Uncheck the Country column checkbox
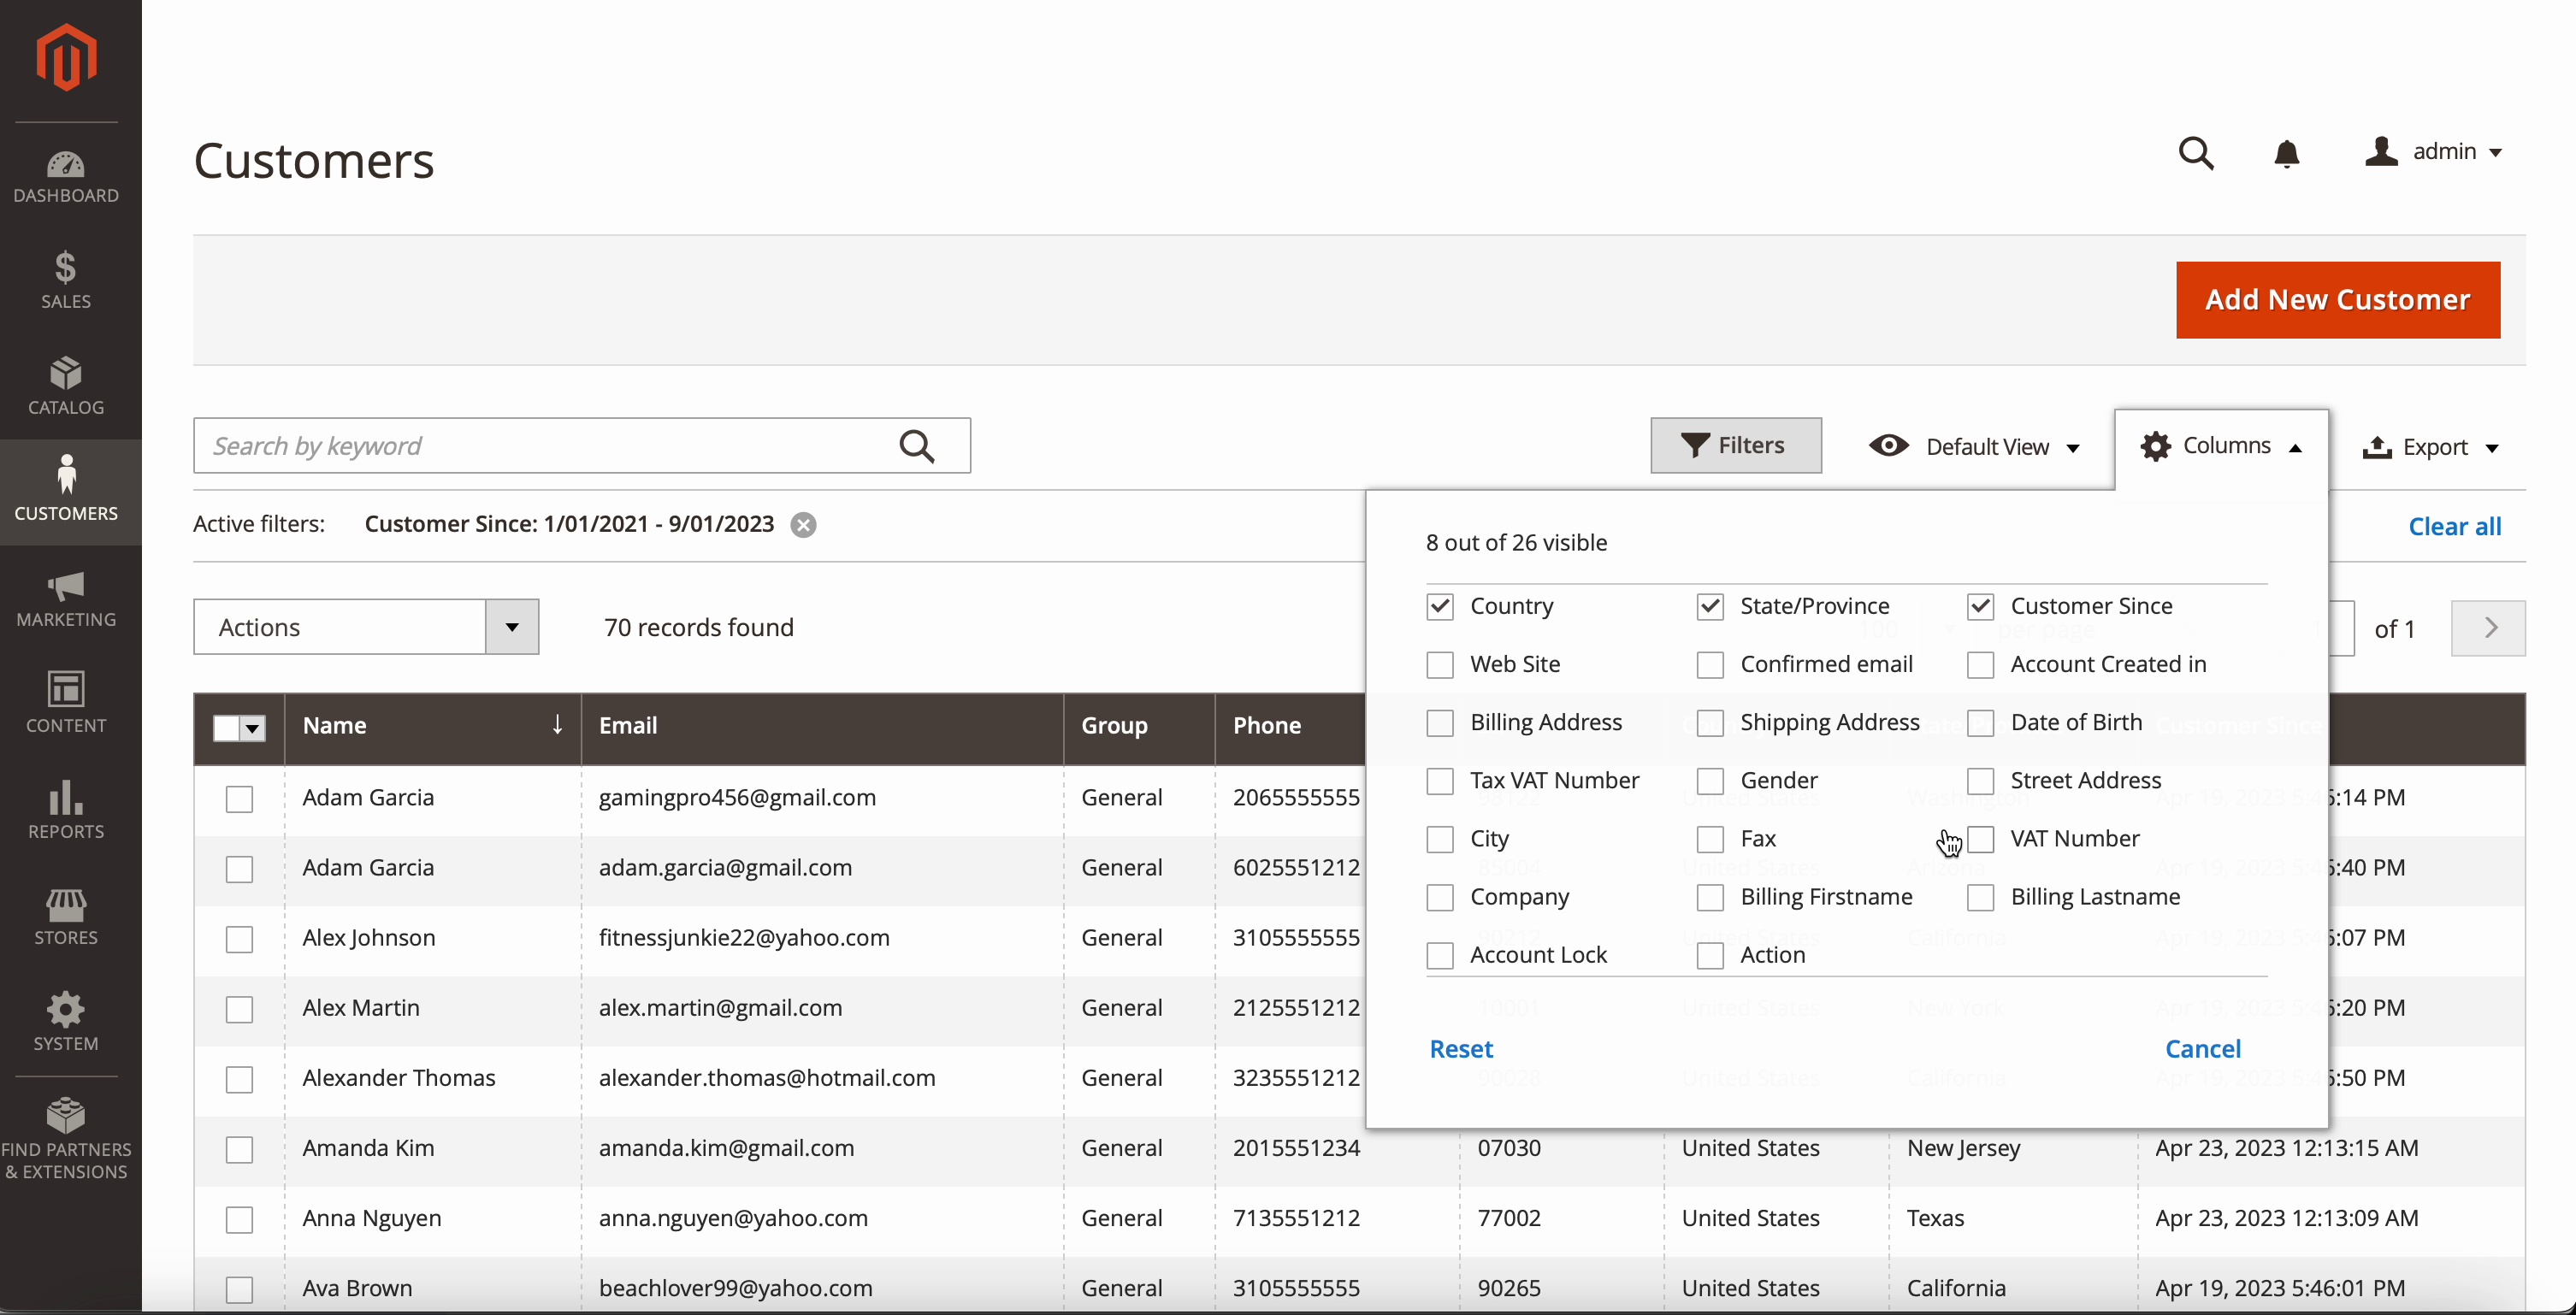This screenshot has height=1315, width=2576. point(1440,606)
